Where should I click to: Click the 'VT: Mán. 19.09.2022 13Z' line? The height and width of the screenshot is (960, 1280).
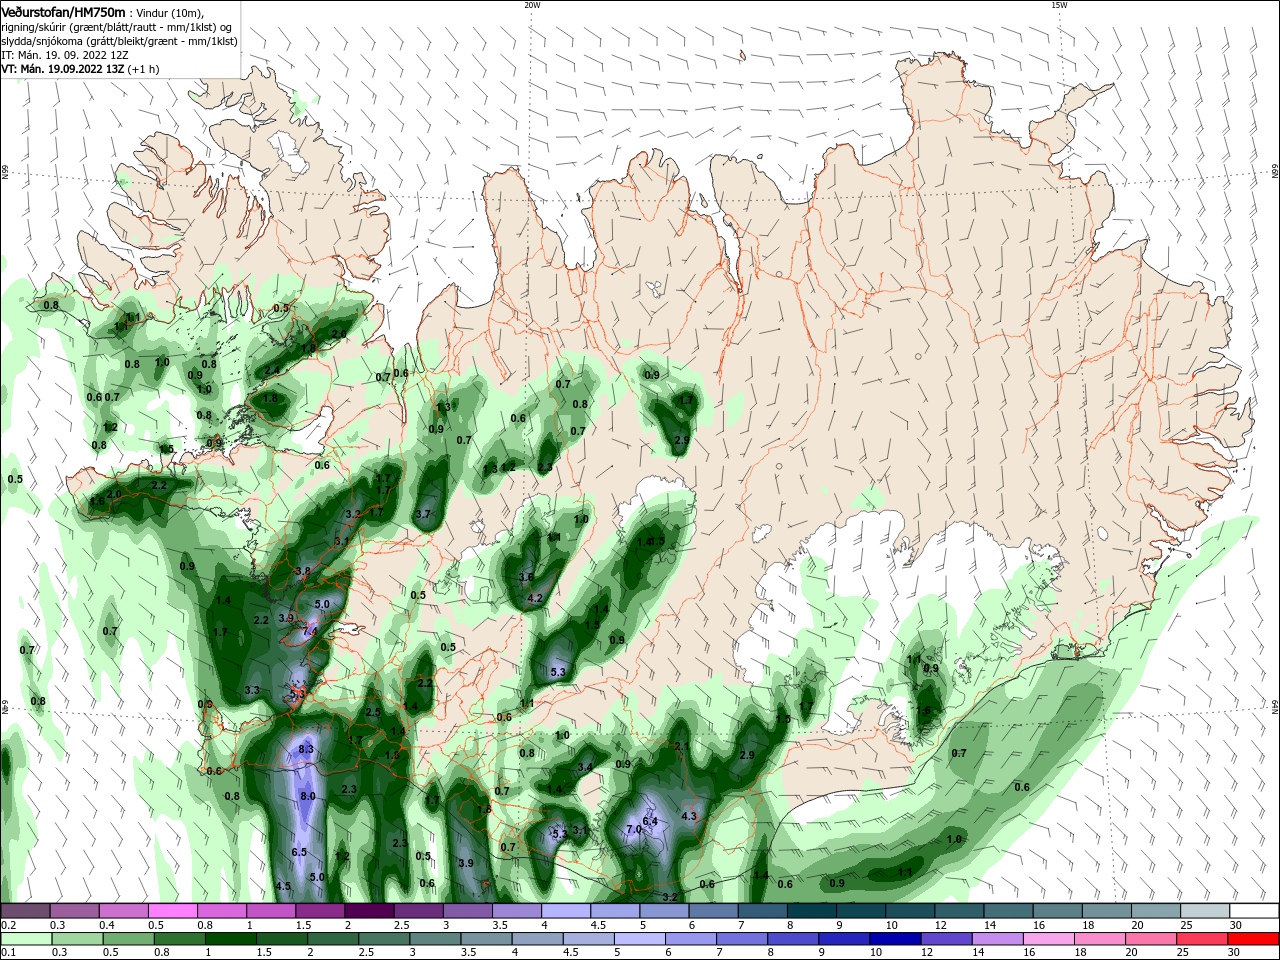(x=62, y=69)
